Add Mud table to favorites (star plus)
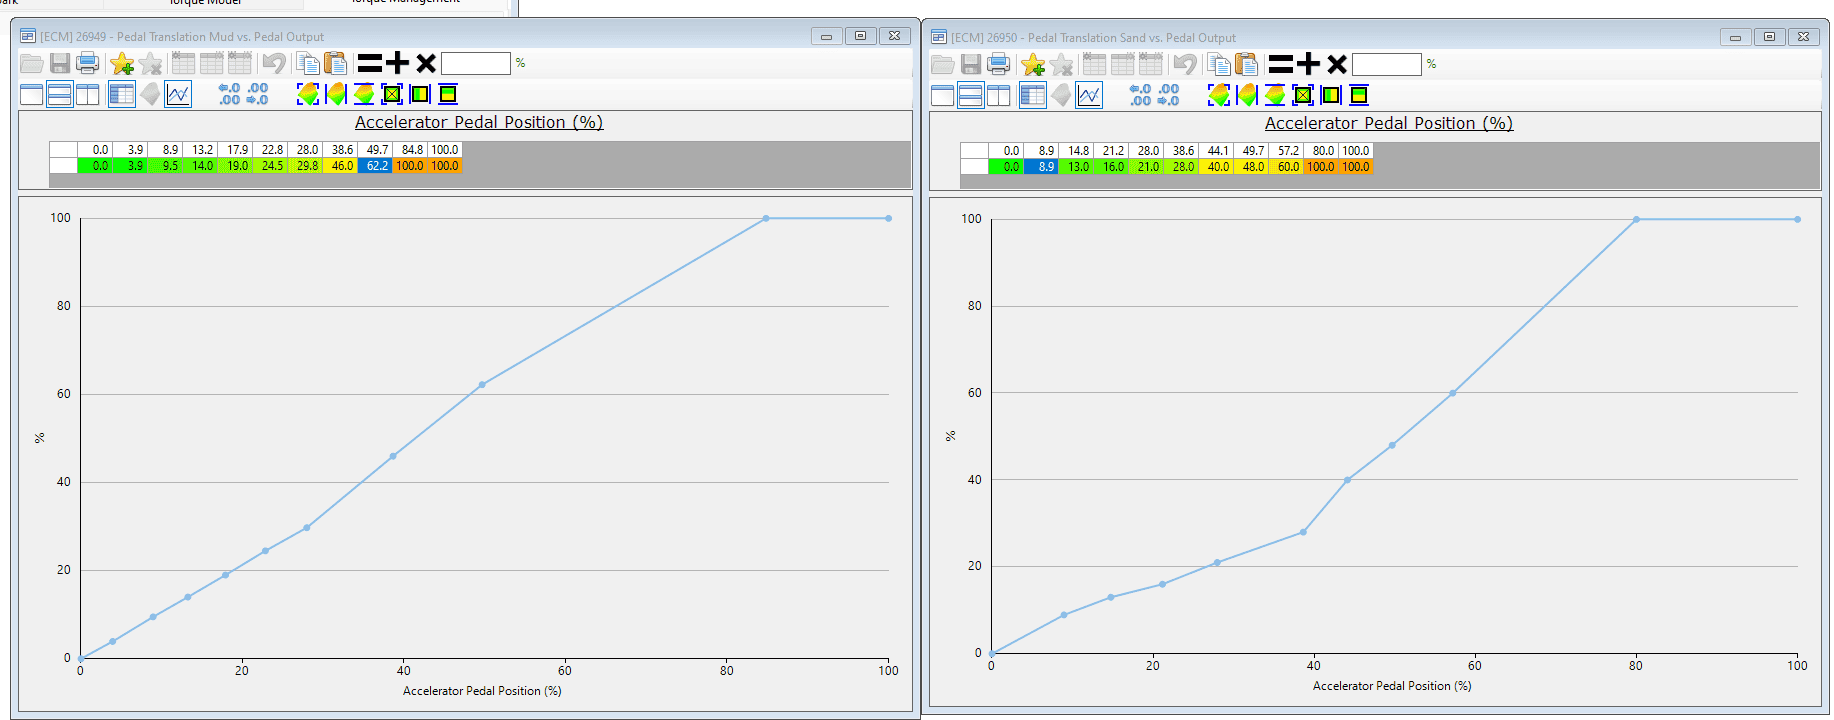1834x720 pixels. tap(122, 64)
